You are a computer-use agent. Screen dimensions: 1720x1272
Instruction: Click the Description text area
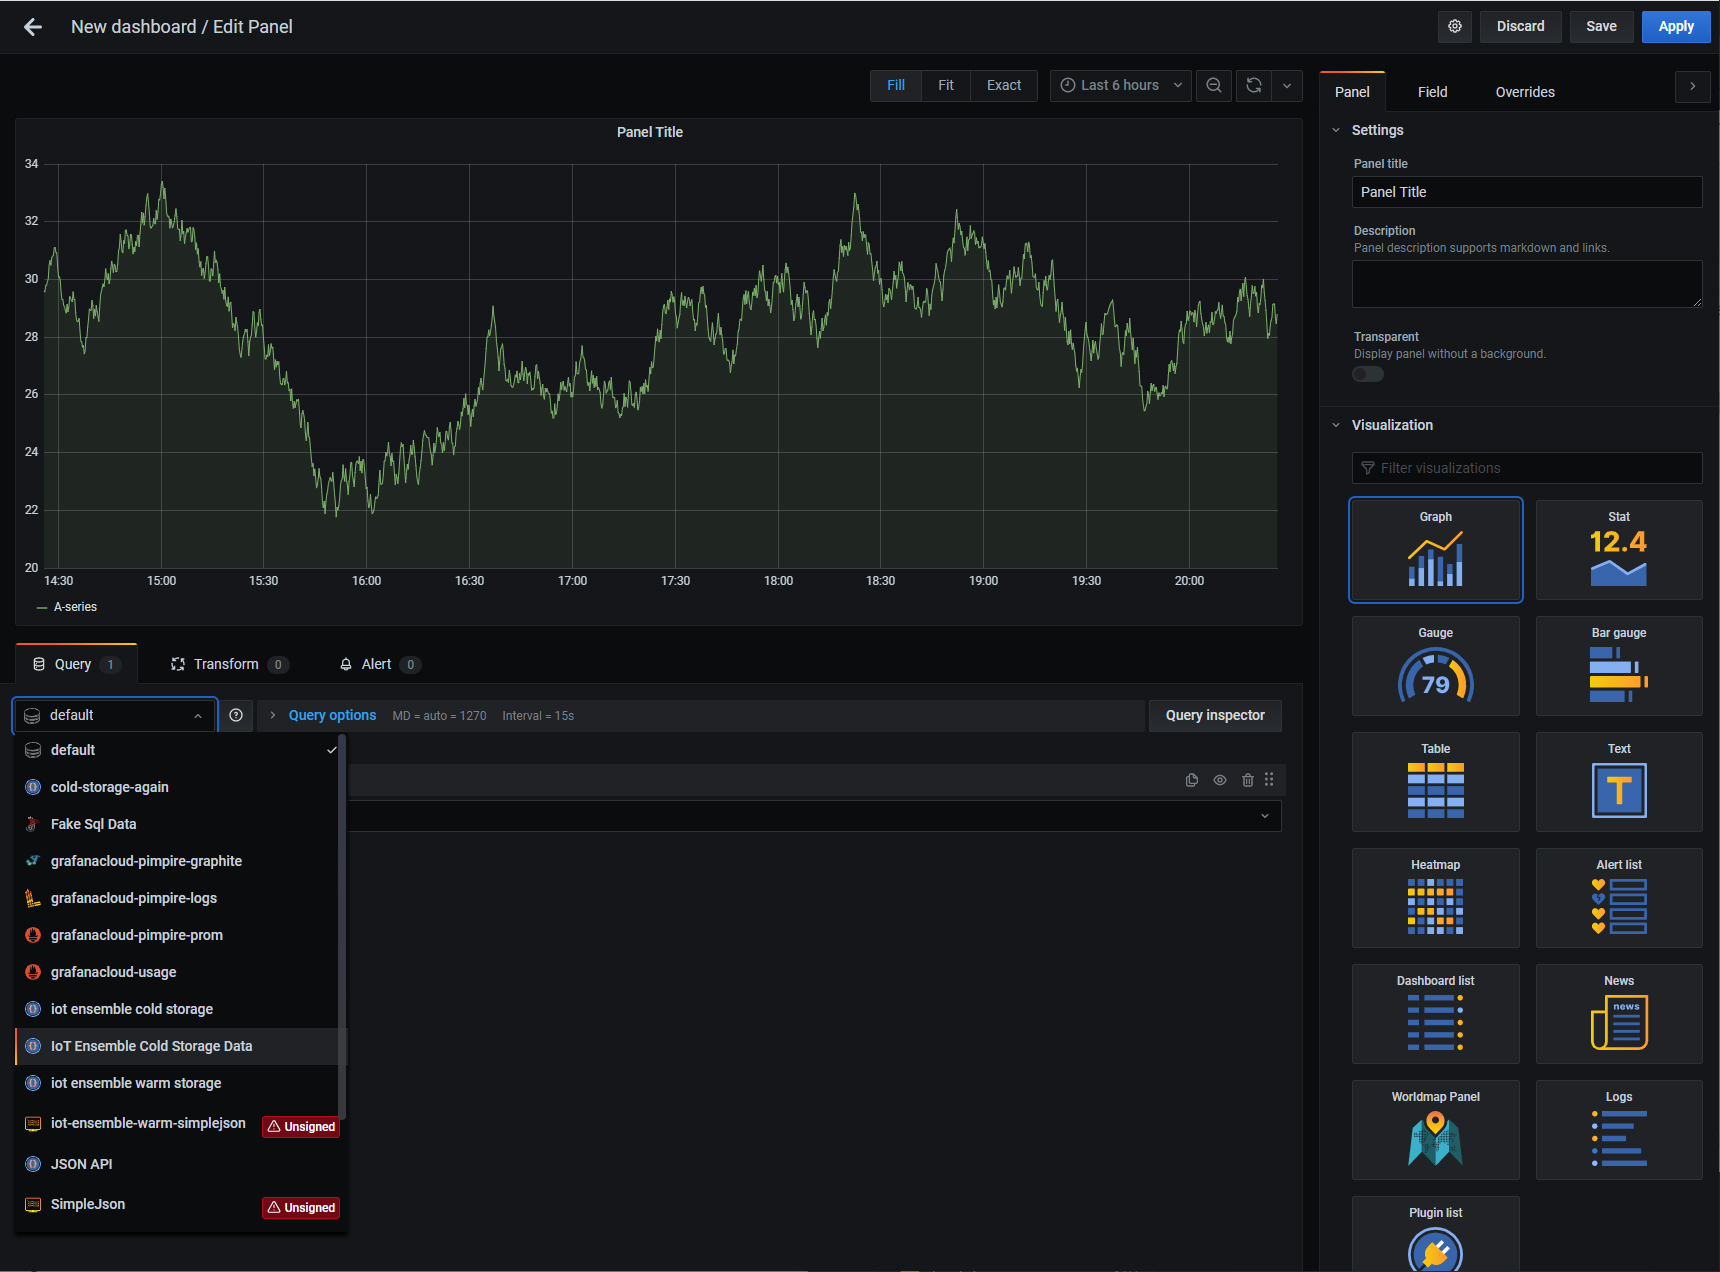(x=1527, y=284)
